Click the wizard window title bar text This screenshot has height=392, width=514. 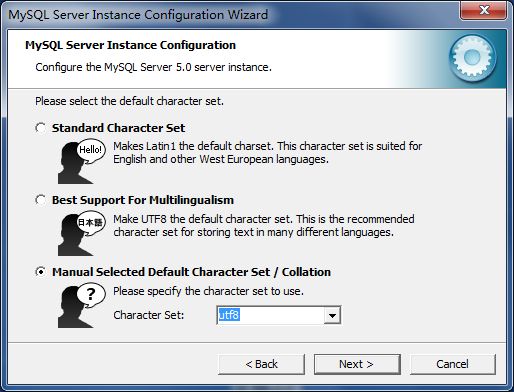pos(138,15)
